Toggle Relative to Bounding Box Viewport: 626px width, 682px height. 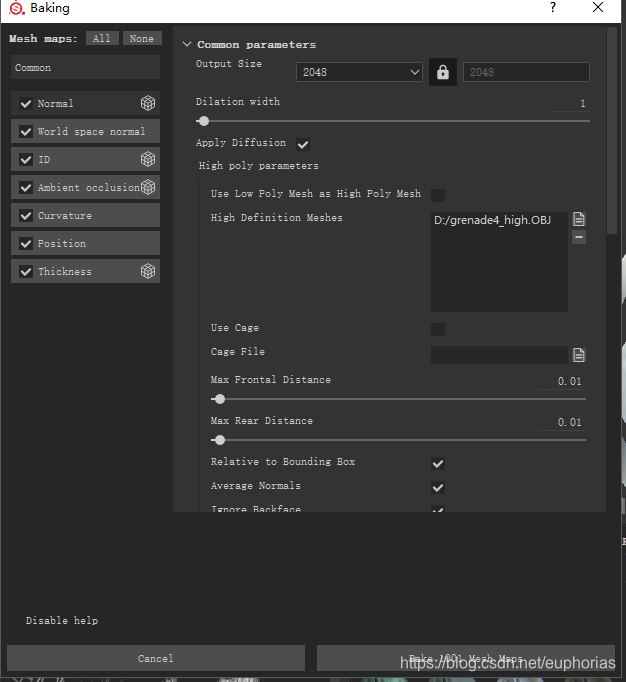pyautogui.click(x=438, y=464)
